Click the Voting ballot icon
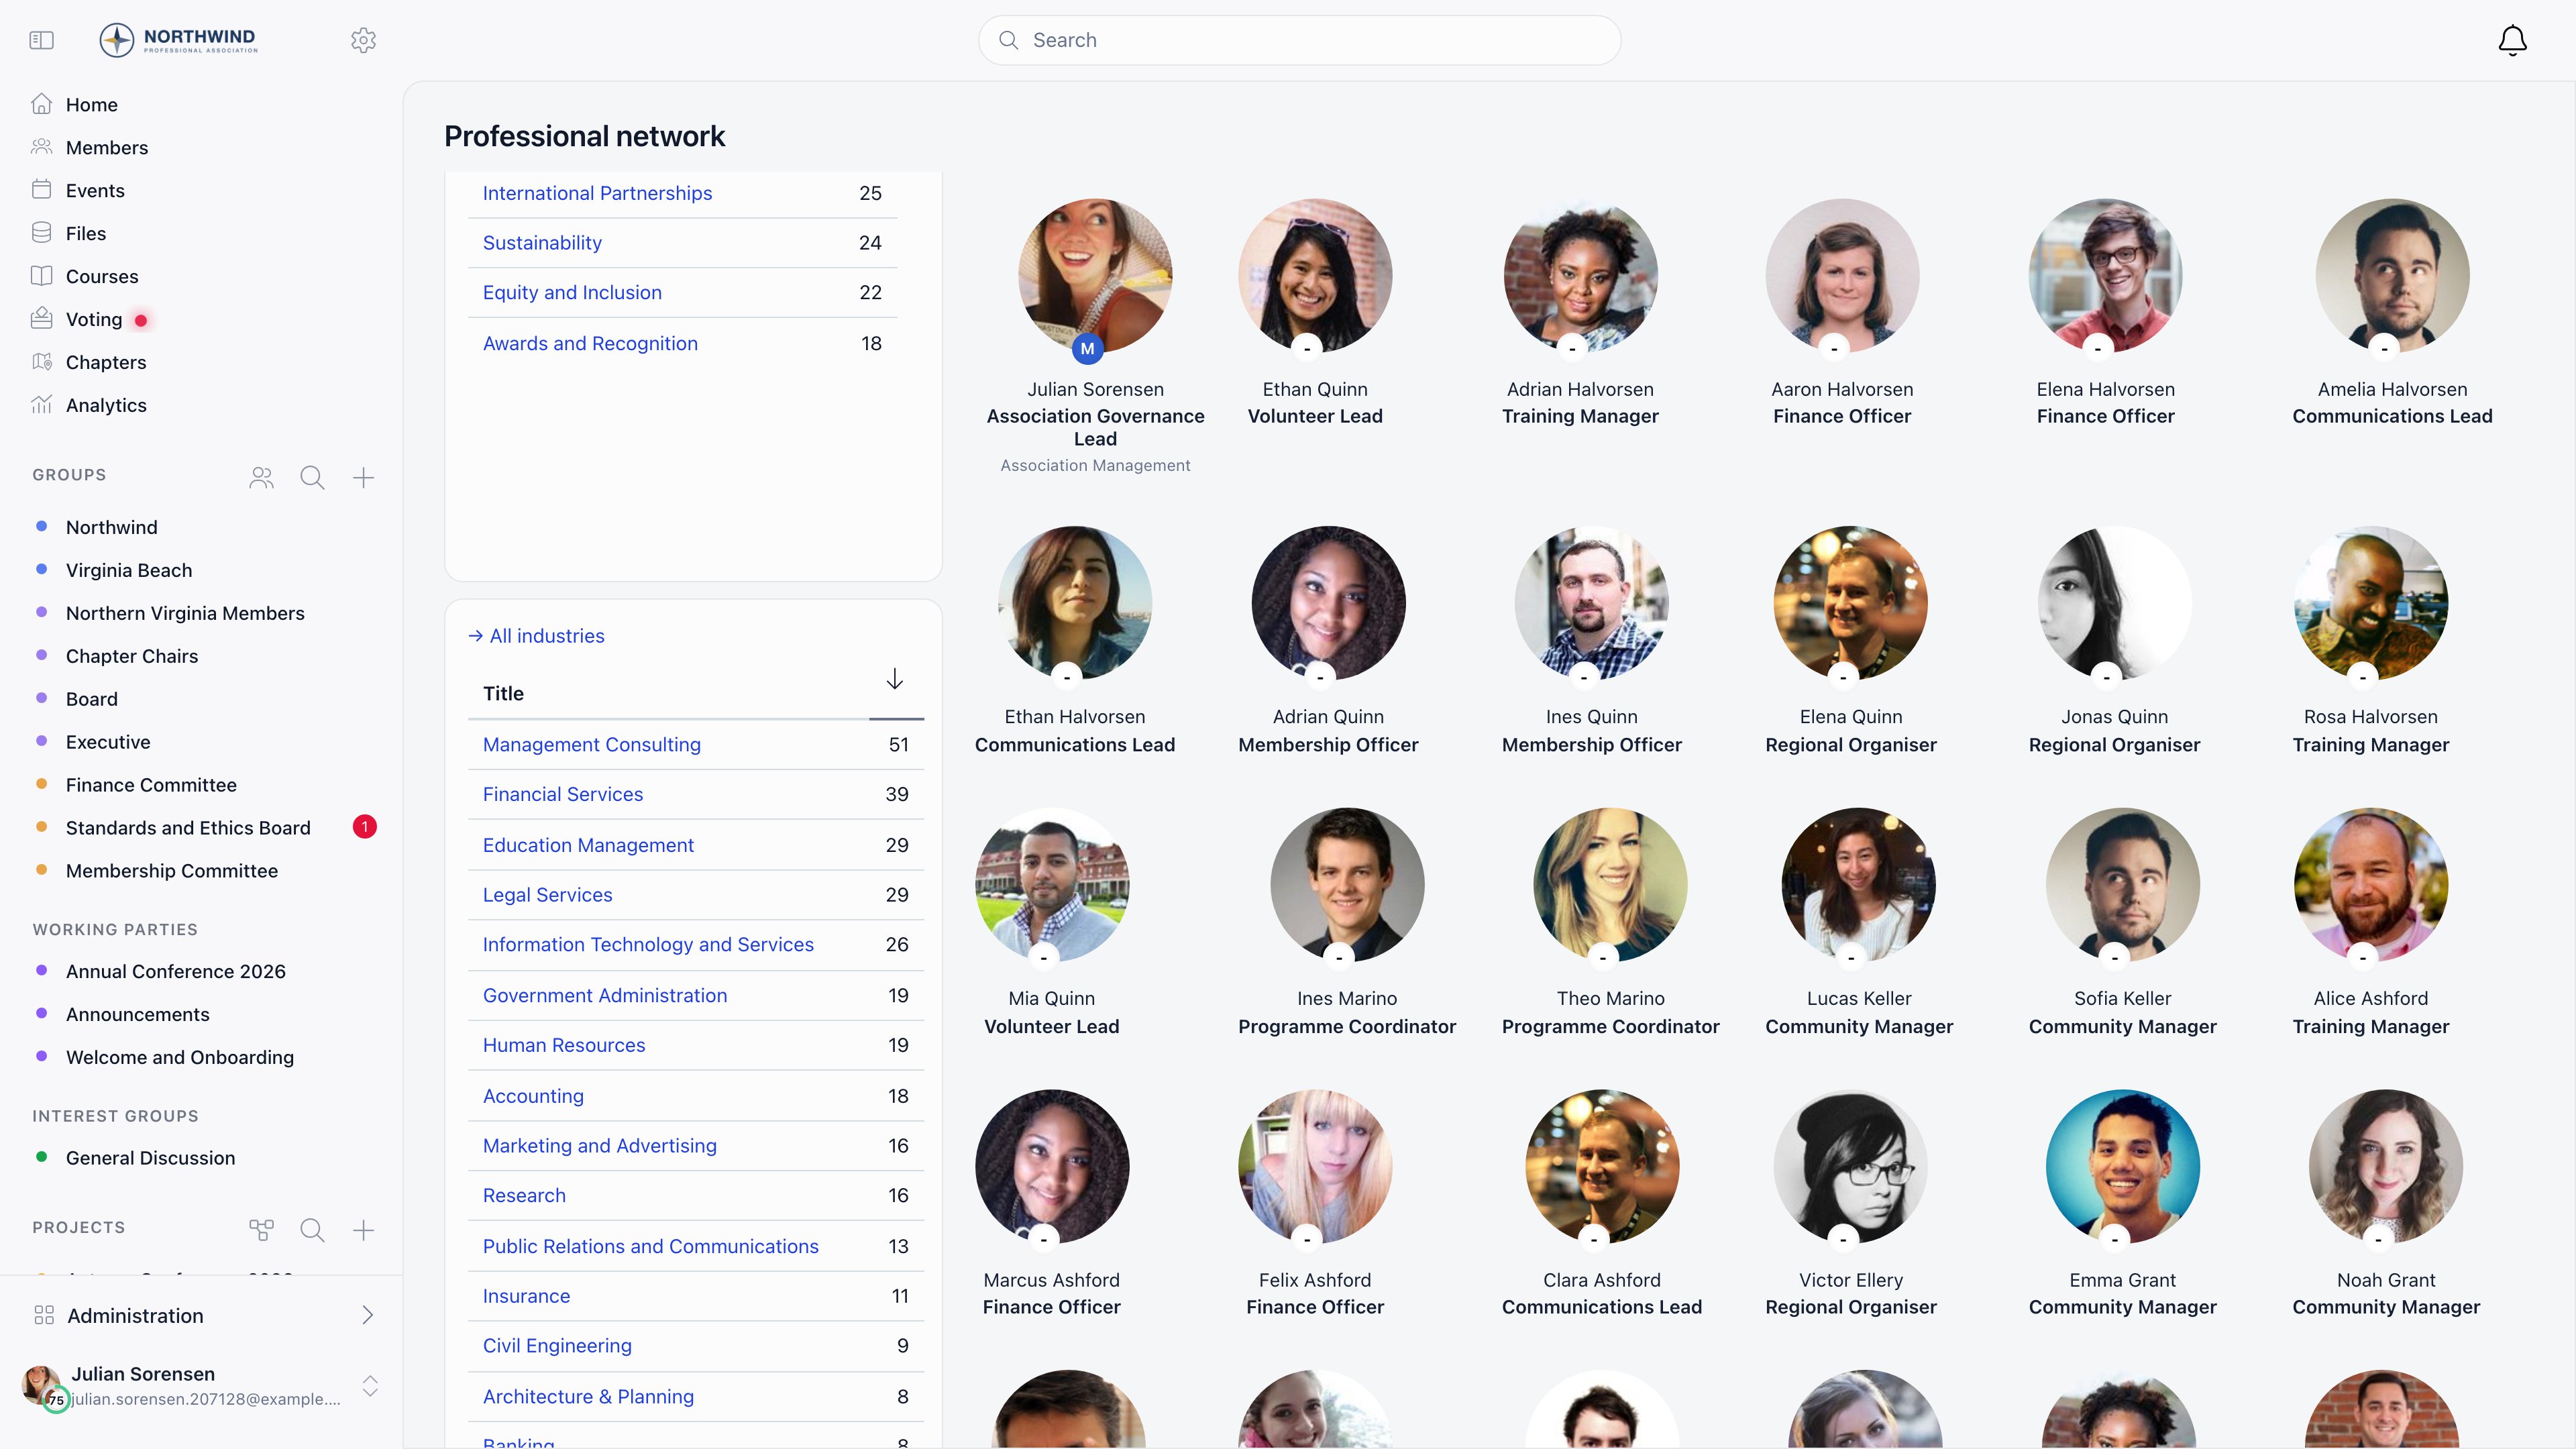Image resolution: width=2576 pixels, height=1449 pixels. pyautogui.click(x=41, y=319)
